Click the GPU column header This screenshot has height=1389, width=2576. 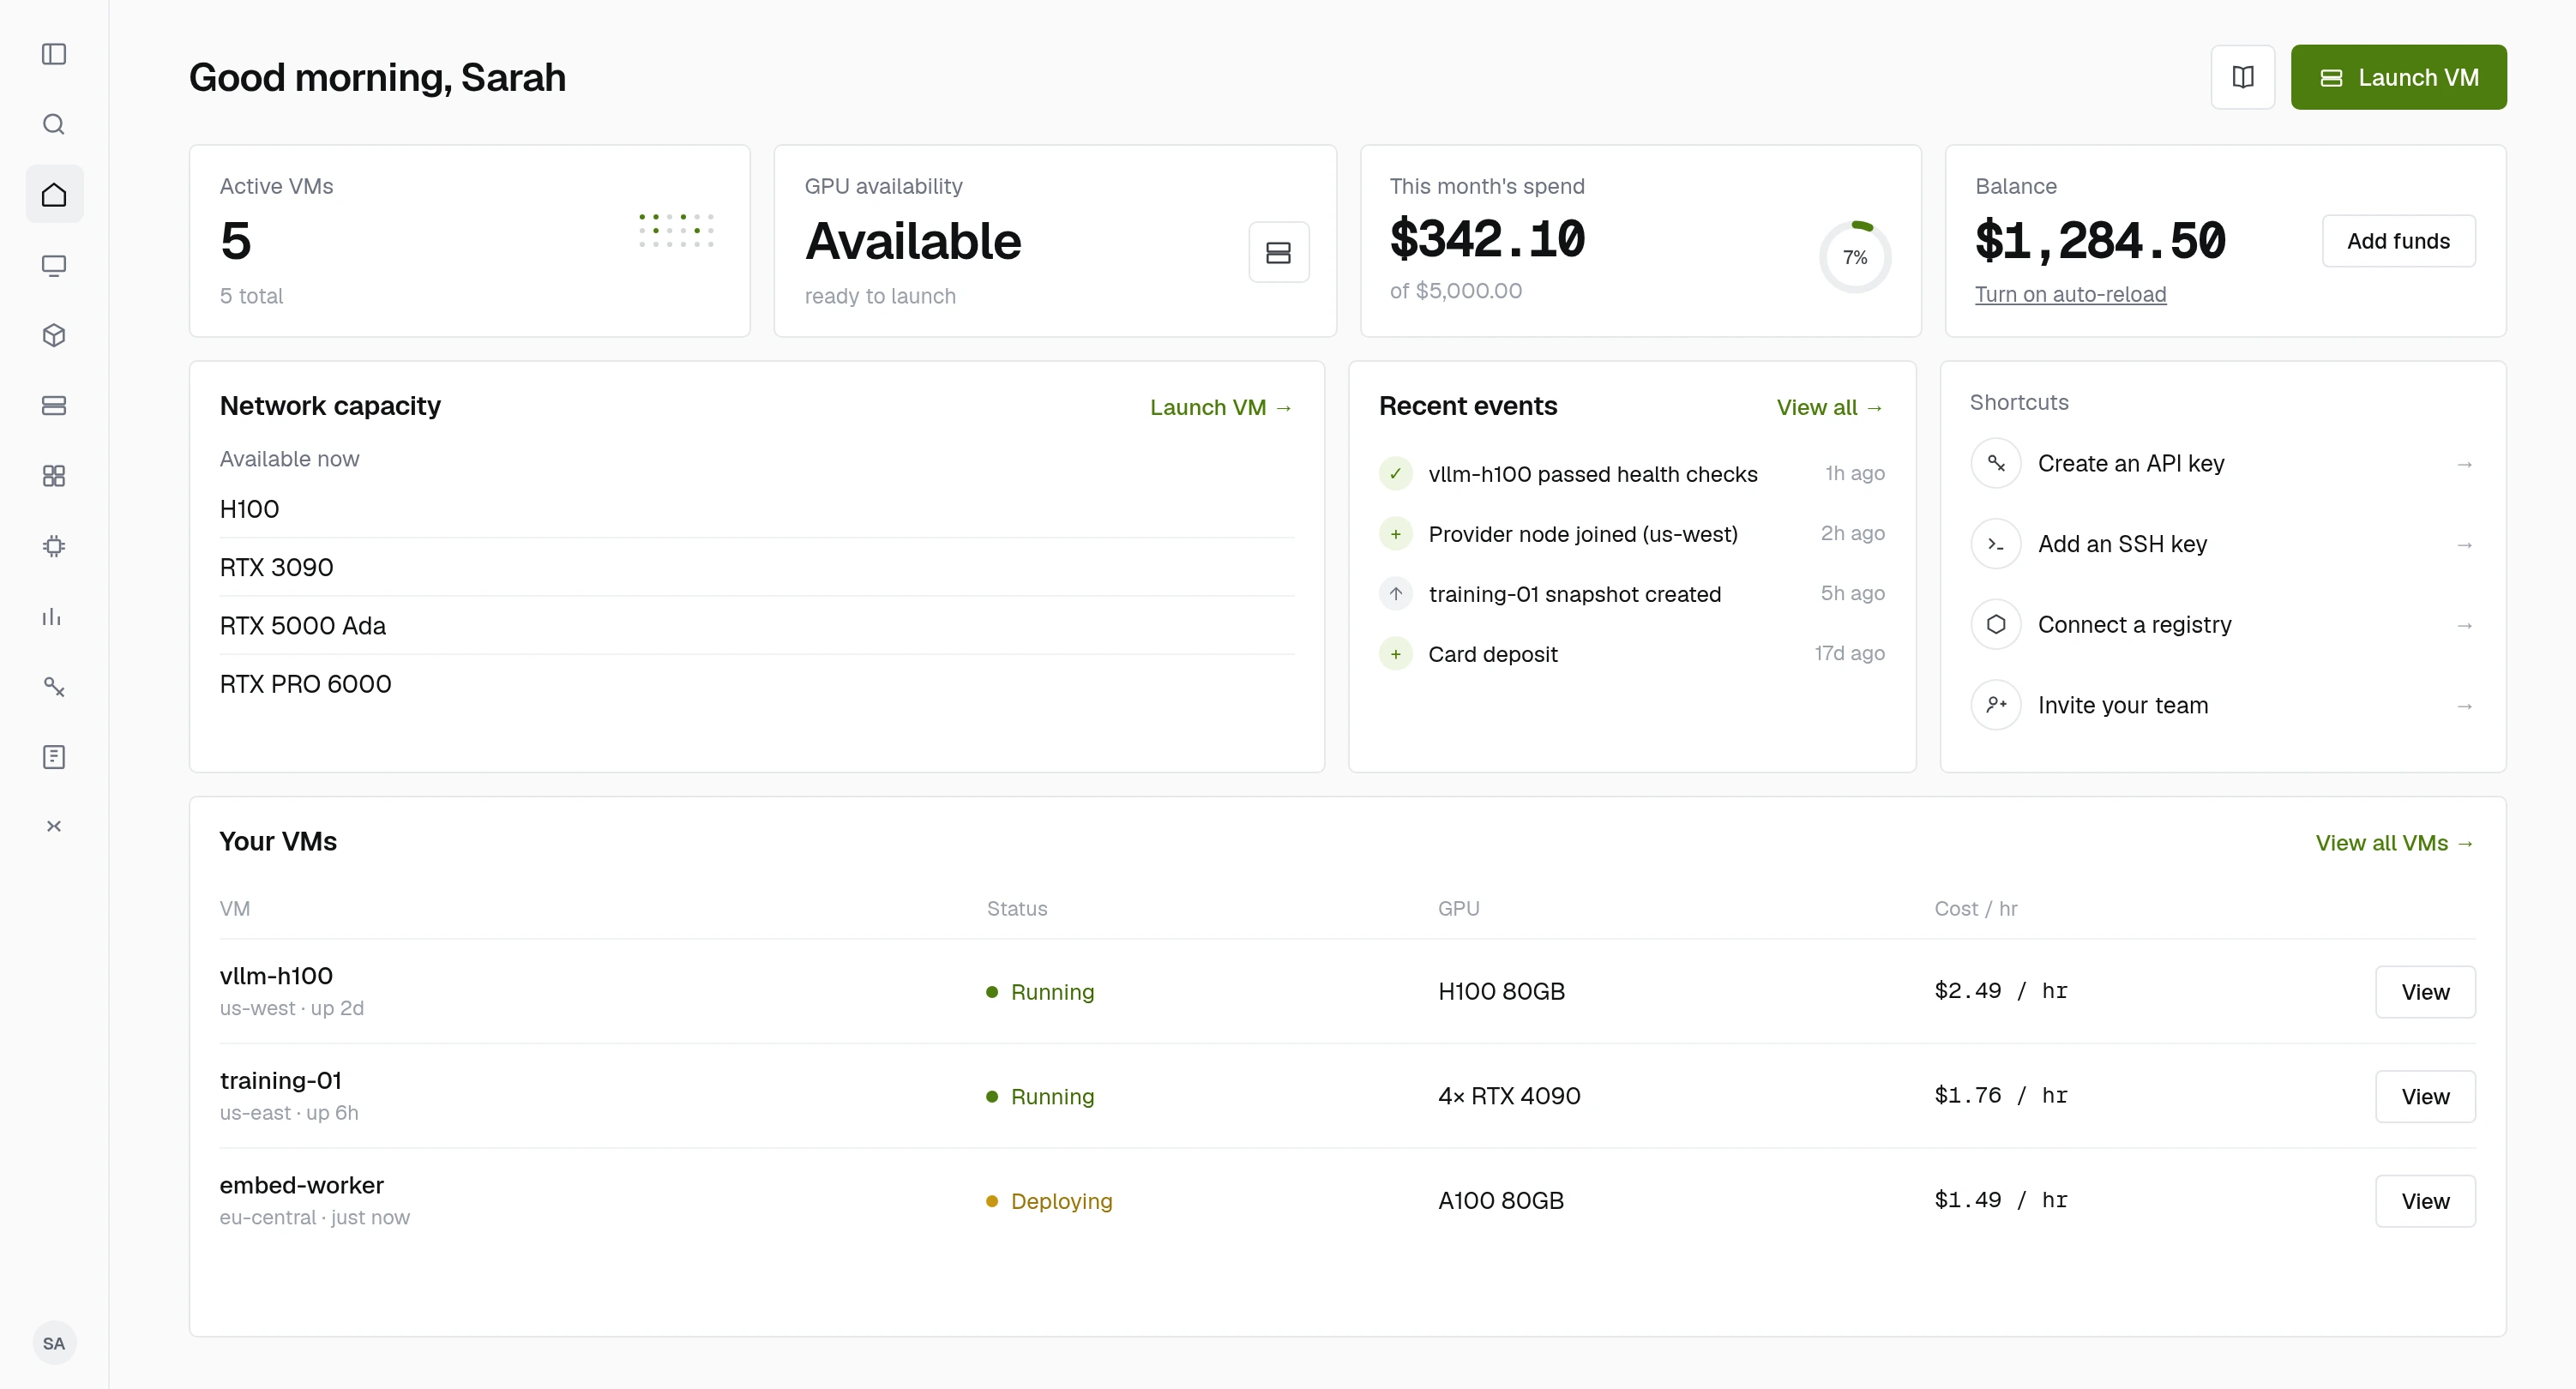1458,908
